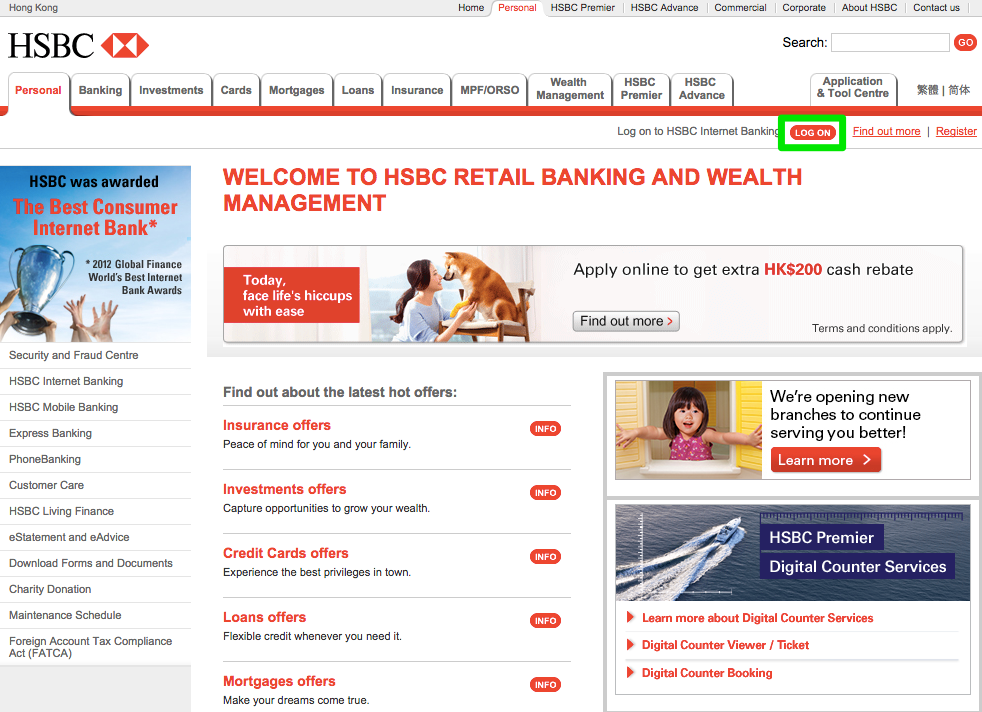
Task: Switch to the Mortgages tab
Action: 296,90
